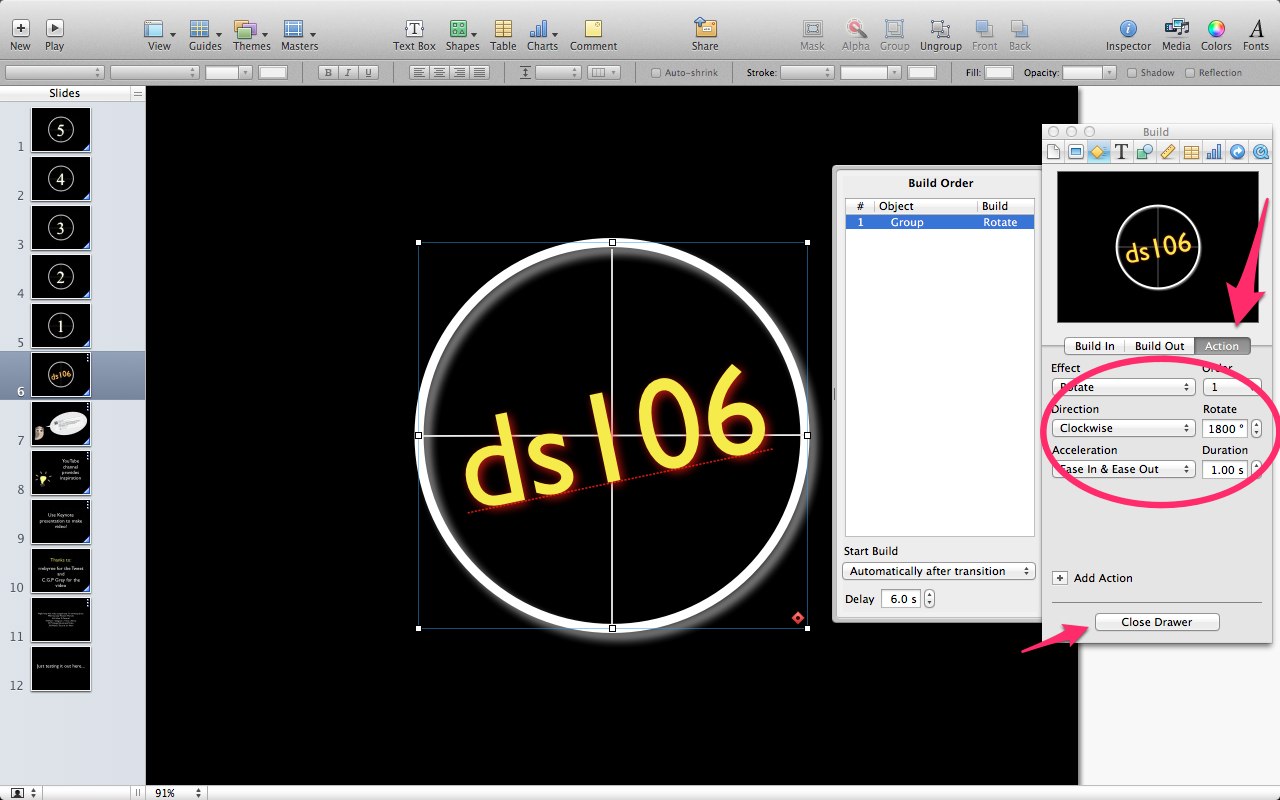Switch to Build Out tab

pyautogui.click(x=1159, y=346)
